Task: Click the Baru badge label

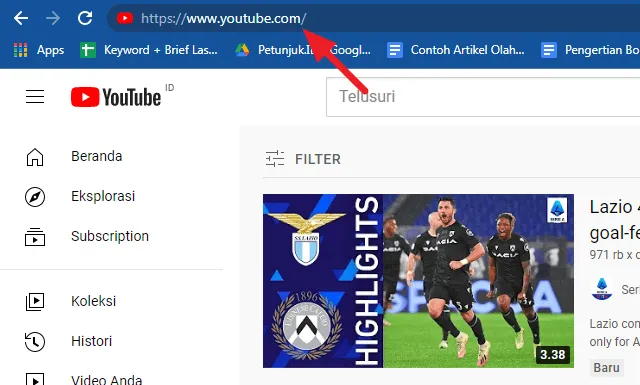Action: pyautogui.click(x=607, y=368)
